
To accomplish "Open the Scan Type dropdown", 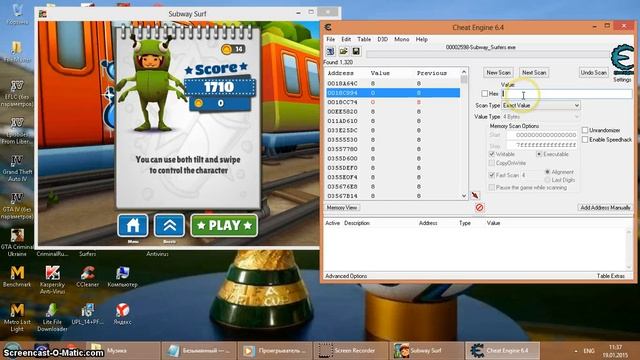I will coord(541,105).
